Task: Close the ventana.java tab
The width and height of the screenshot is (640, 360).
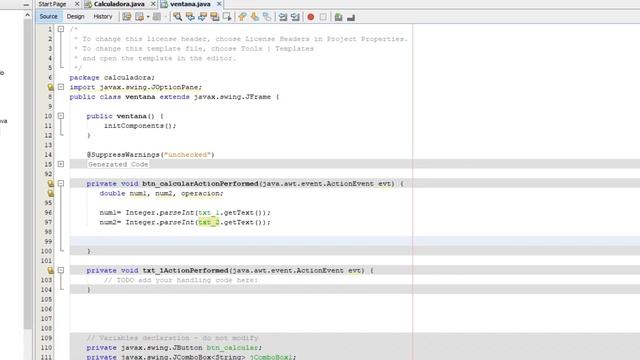Action: [219, 4]
